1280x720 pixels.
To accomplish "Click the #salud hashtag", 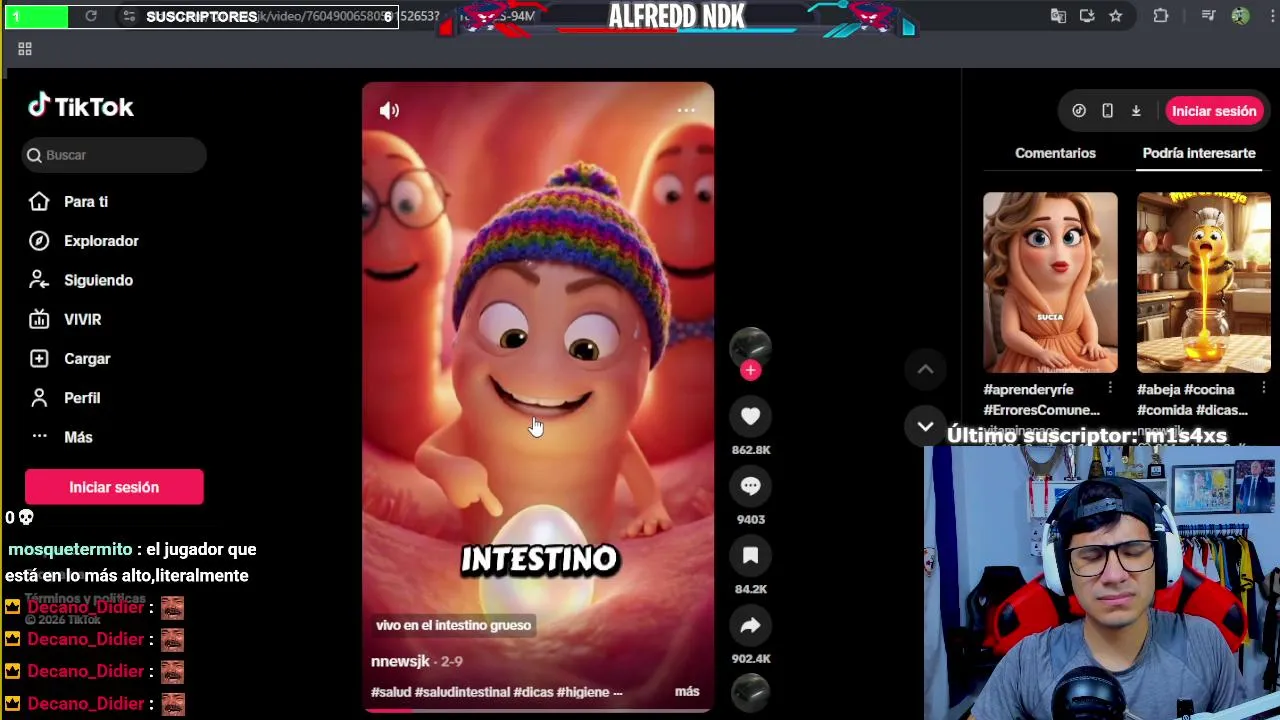I will (x=391, y=692).
